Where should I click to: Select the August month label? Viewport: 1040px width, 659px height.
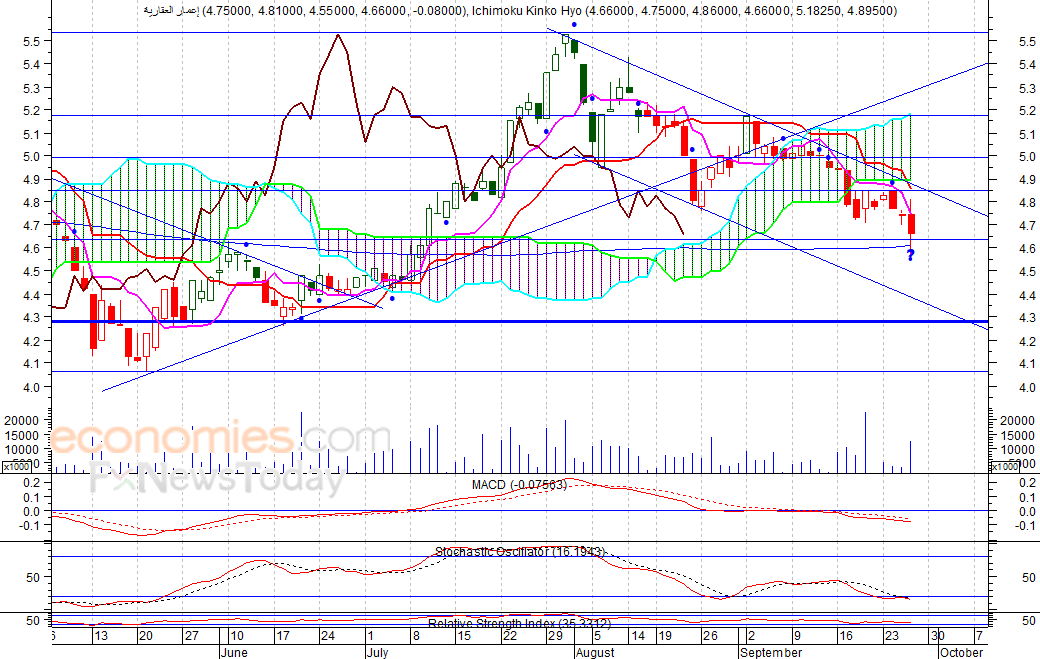[x=595, y=652]
